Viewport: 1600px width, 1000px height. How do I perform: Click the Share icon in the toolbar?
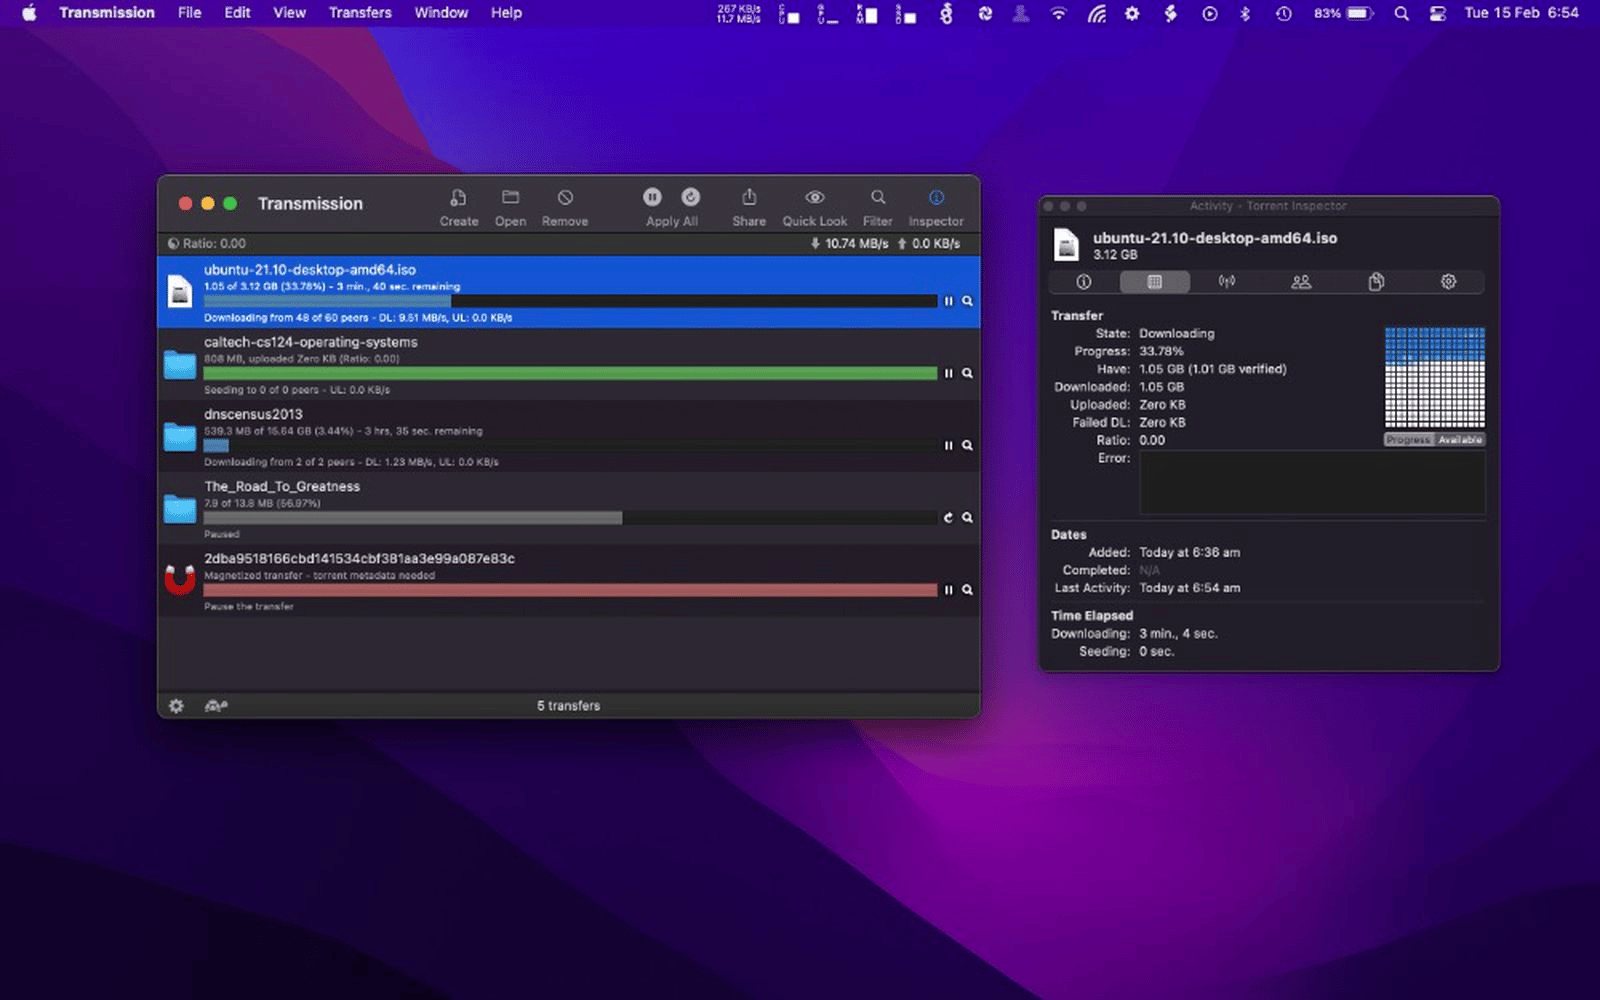[x=748, y=205]
